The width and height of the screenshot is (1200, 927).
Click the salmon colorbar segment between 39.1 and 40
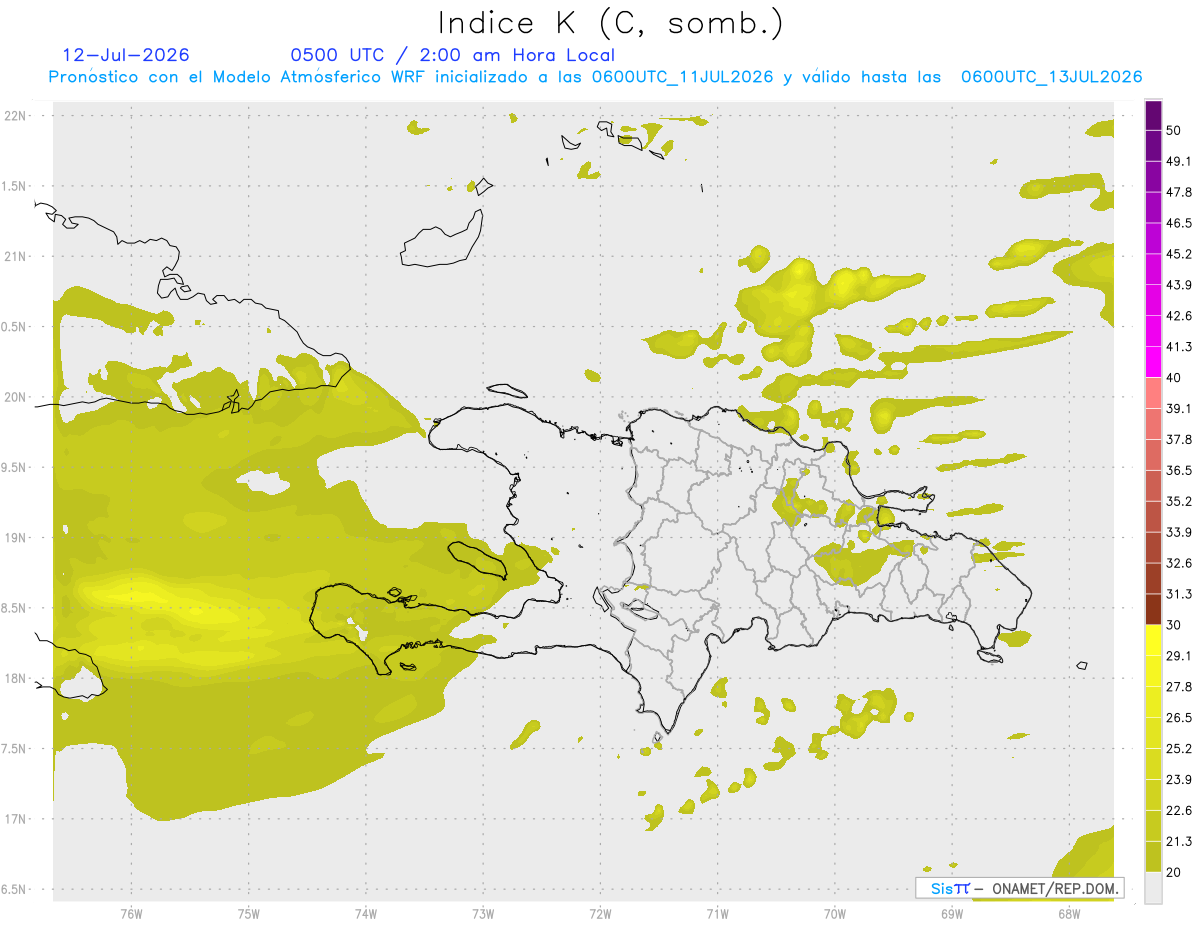coord(1154,393)
